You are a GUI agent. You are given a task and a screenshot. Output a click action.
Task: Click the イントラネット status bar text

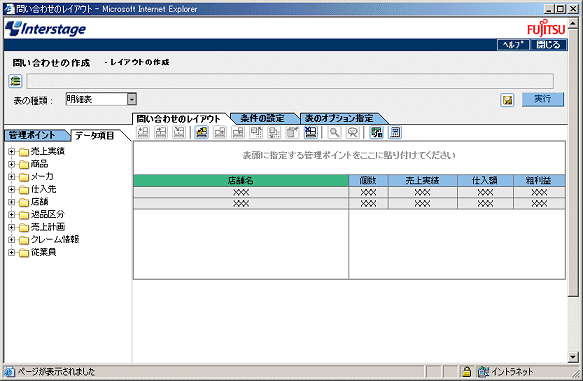tap(512, 371)
